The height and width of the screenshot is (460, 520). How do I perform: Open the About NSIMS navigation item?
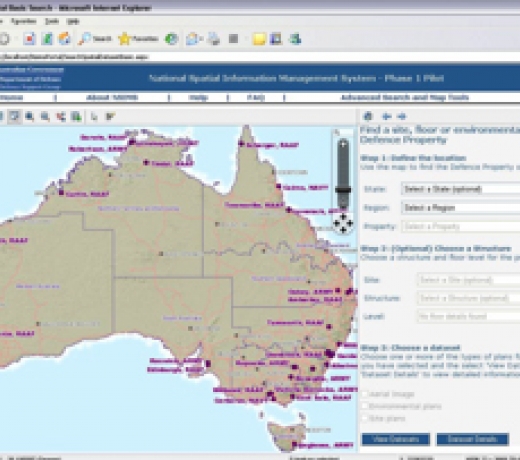pyautogui.click(x=112, y=98)
